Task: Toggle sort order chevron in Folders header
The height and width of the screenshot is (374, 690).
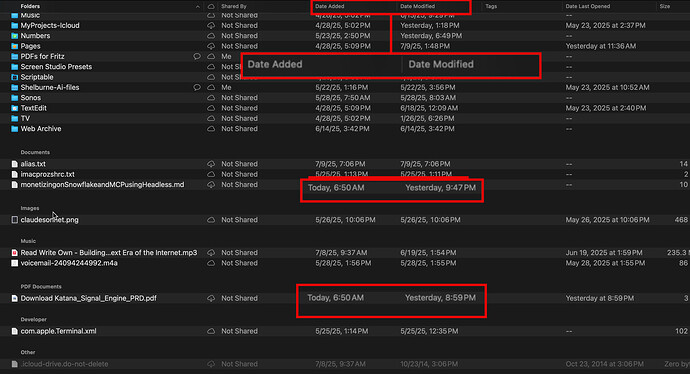Action: point(198,7)
